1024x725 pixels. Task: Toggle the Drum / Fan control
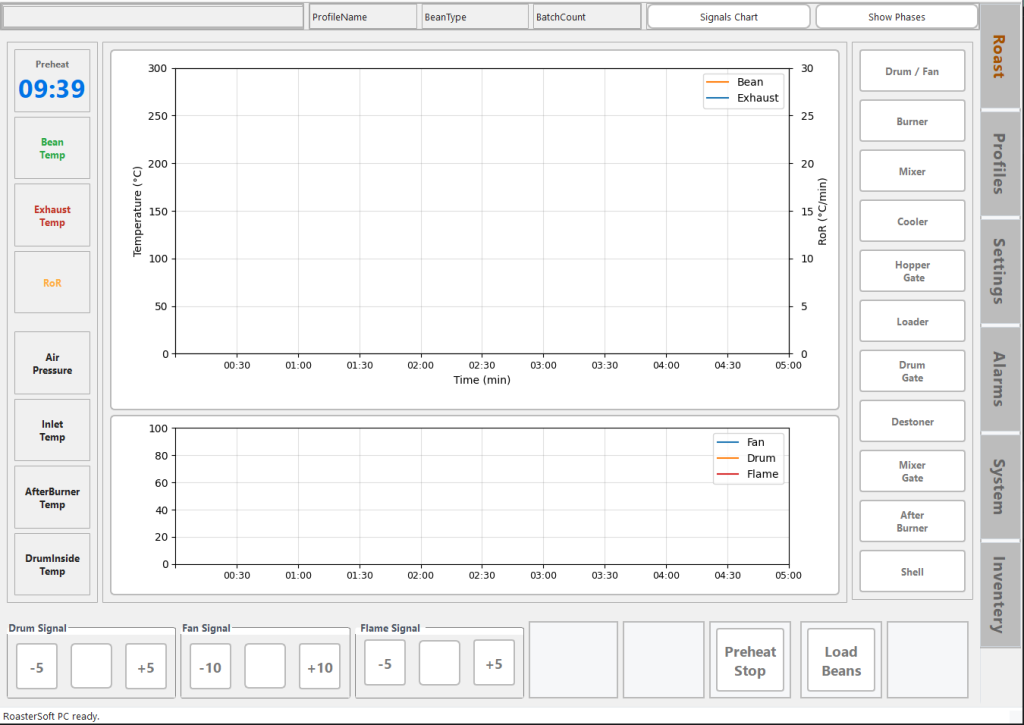tap(912, 71)
